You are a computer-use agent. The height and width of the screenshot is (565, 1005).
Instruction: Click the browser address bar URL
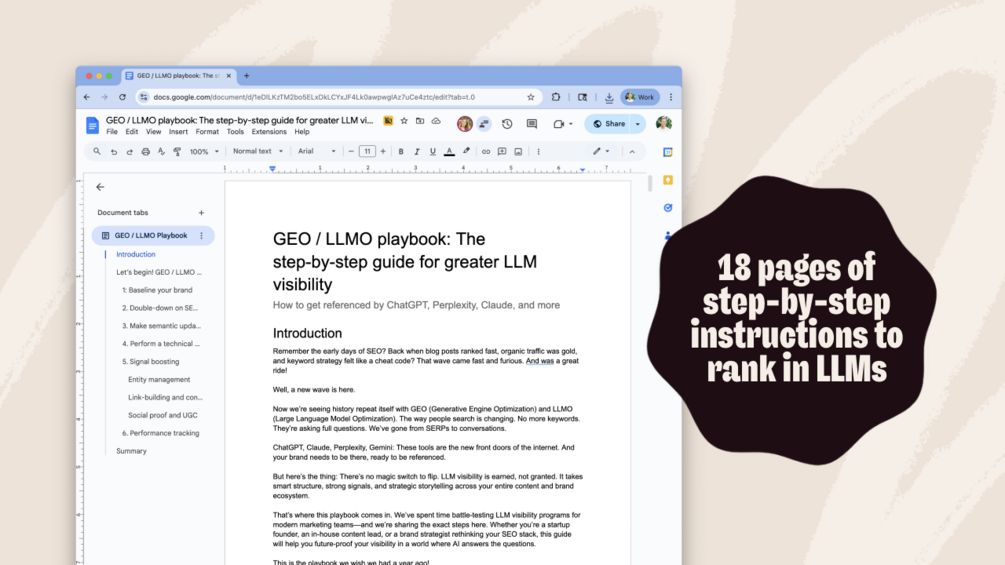pyautogui.click(x=314, y=97)
